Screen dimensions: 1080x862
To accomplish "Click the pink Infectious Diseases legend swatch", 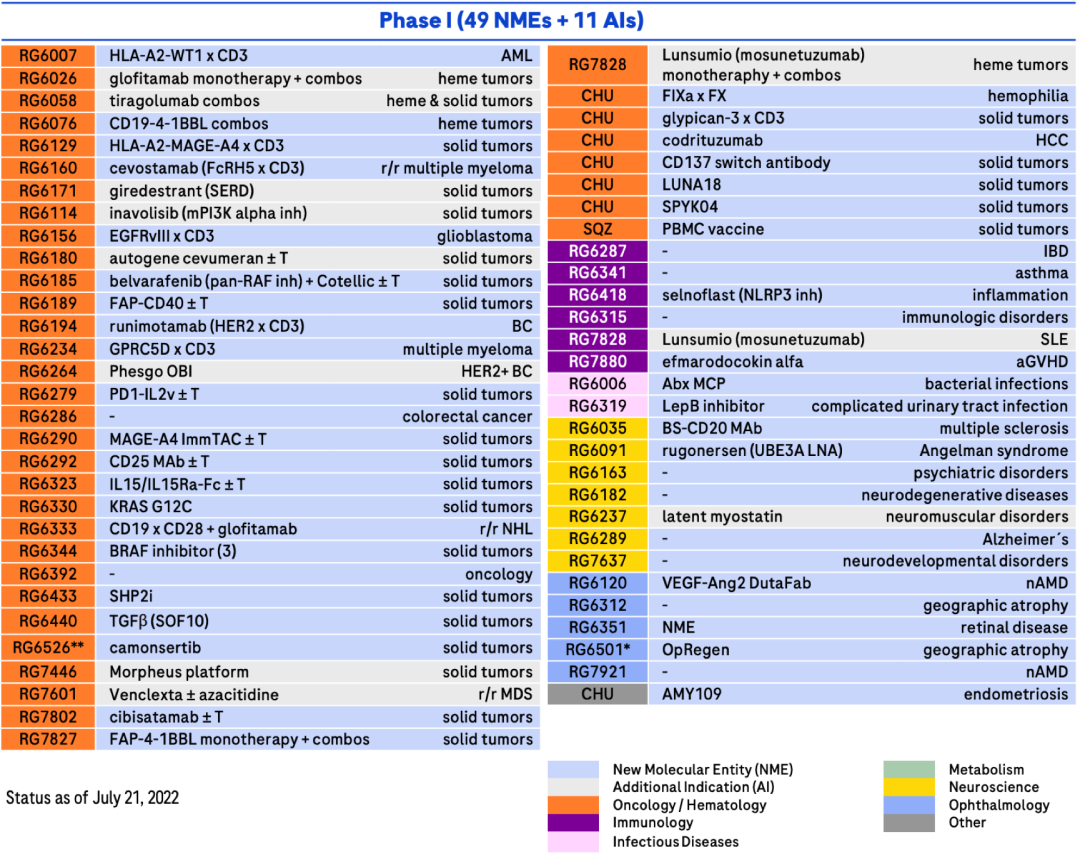I will [x=573, y=841].
